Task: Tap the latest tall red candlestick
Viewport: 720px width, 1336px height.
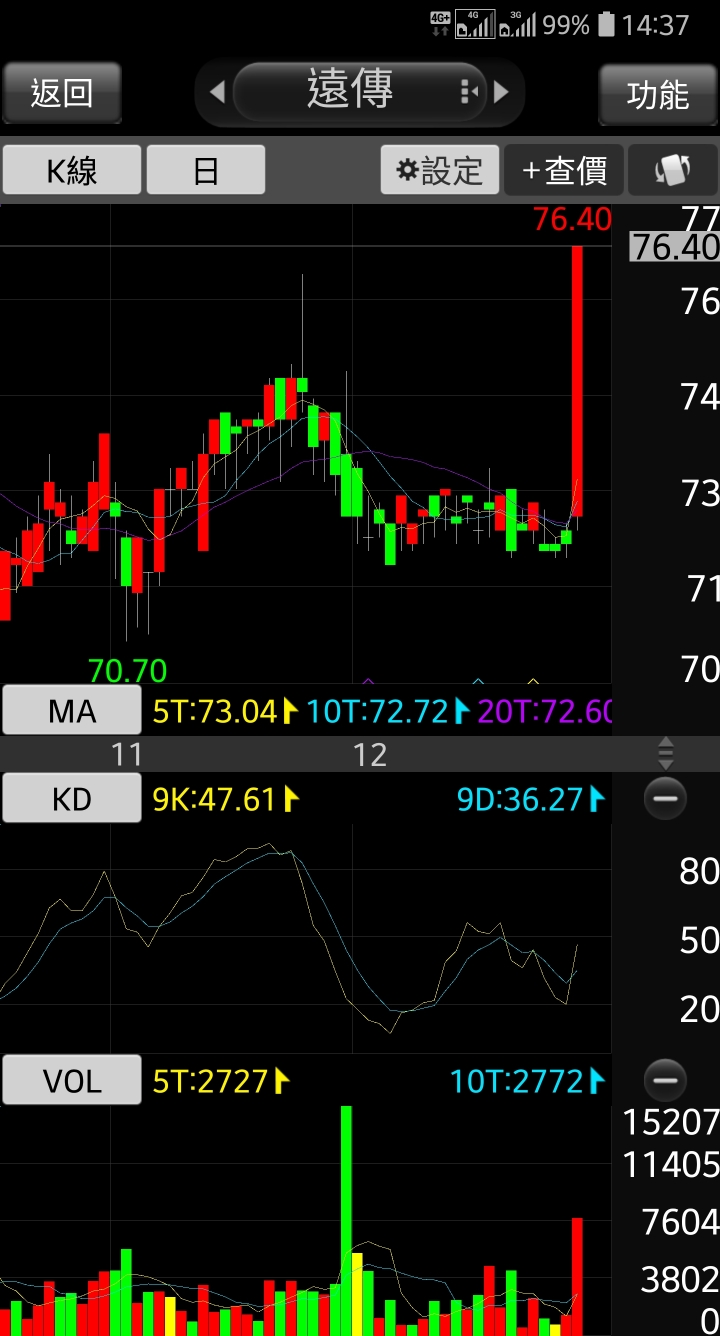Action: click(x=577, y=380)
